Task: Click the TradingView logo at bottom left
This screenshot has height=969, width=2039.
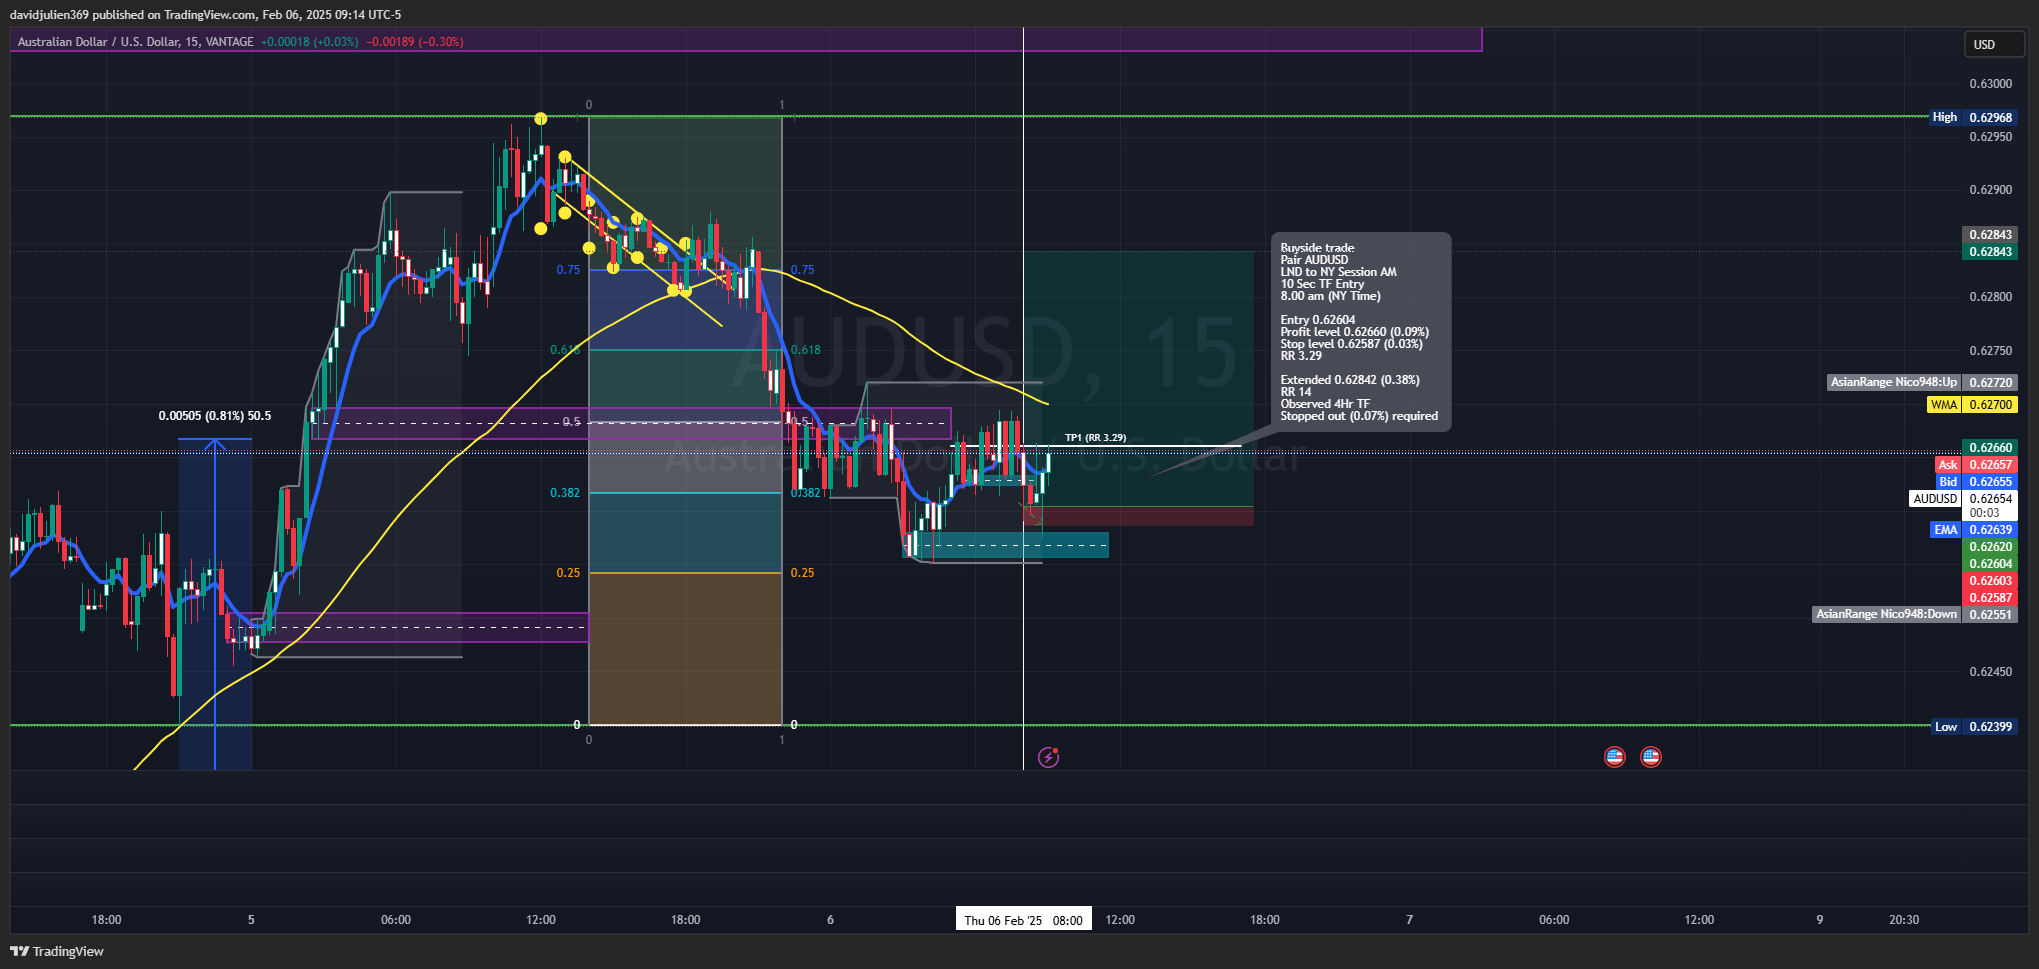Action: (57, 951)
